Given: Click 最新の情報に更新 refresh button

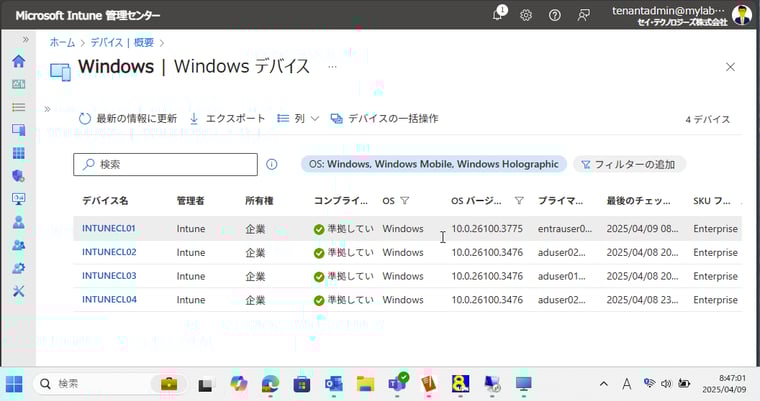Looking at the screenshot, I should (x=128, y=119).
